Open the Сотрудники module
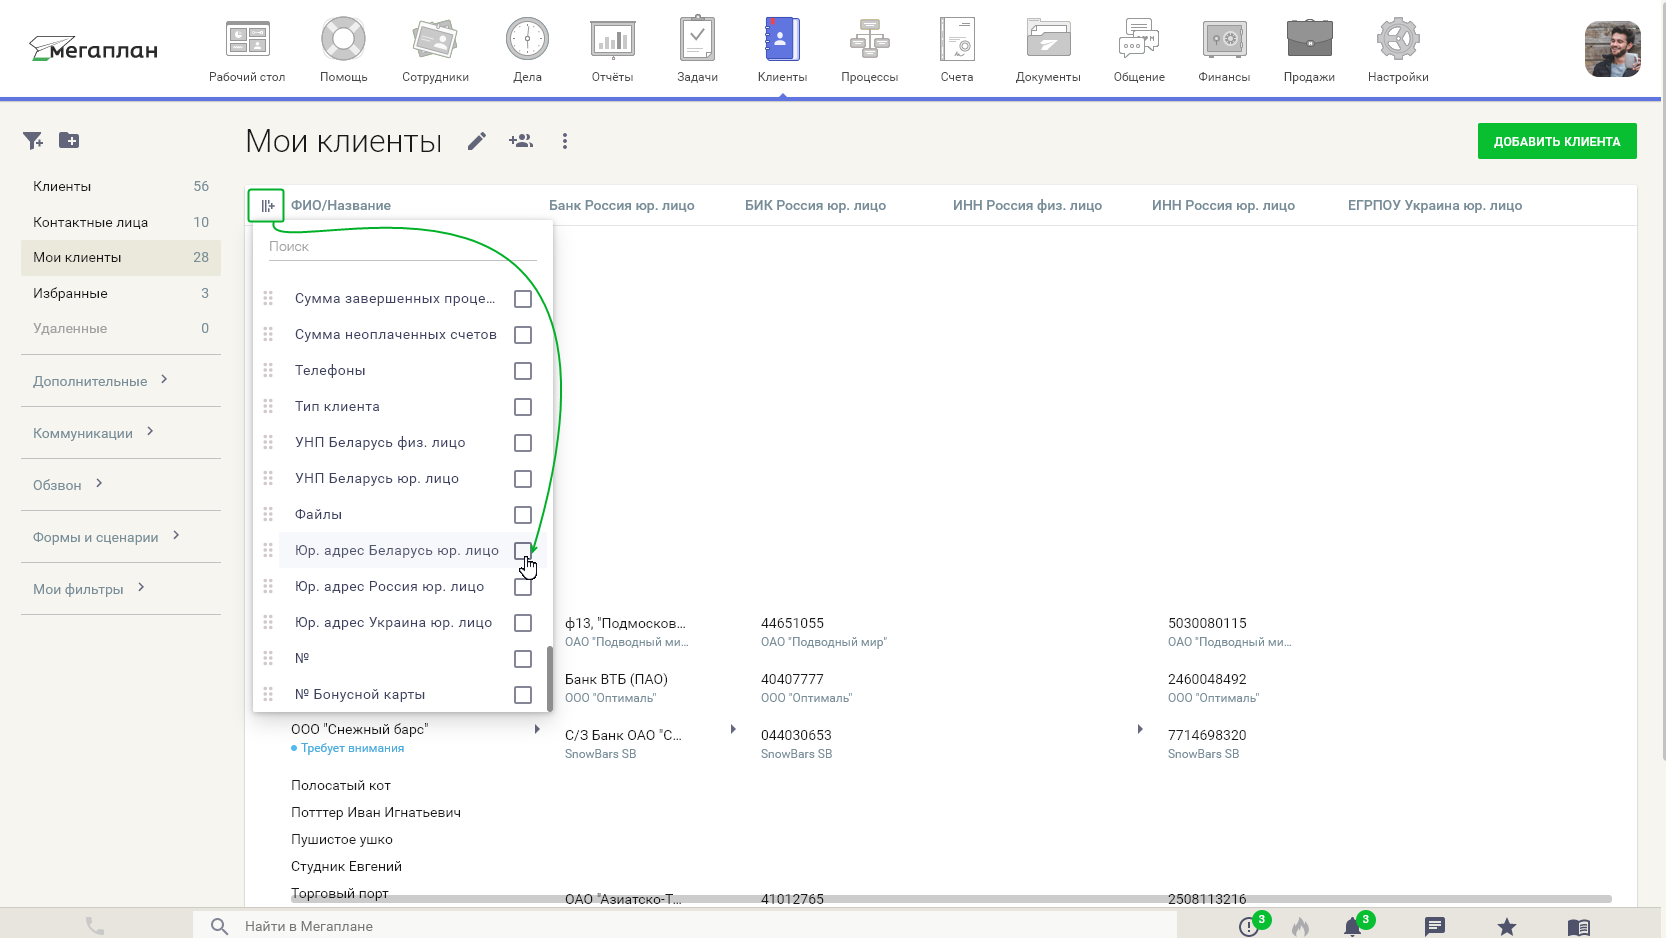The image size is (1666, 938). tap(435, 50)
